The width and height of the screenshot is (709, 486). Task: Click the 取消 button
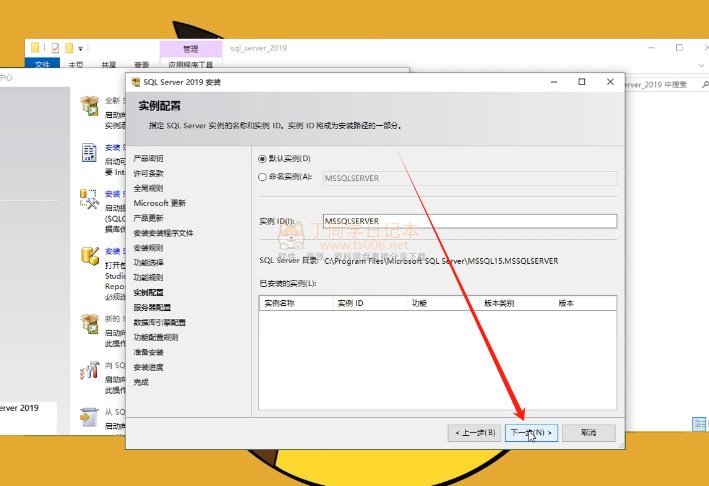click(588, 433)
